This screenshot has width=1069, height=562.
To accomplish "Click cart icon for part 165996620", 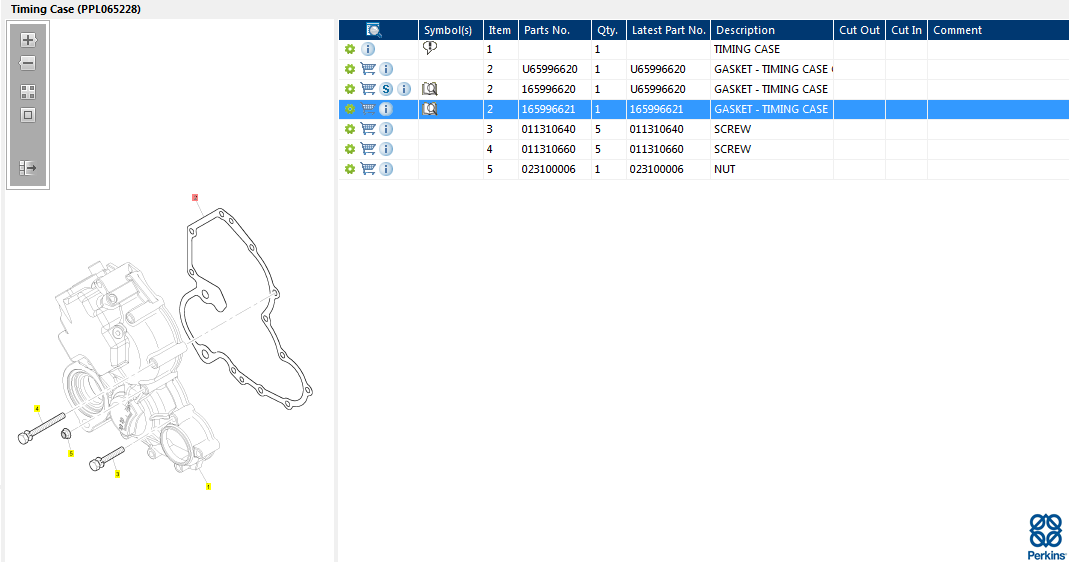I will pos(368,89).
